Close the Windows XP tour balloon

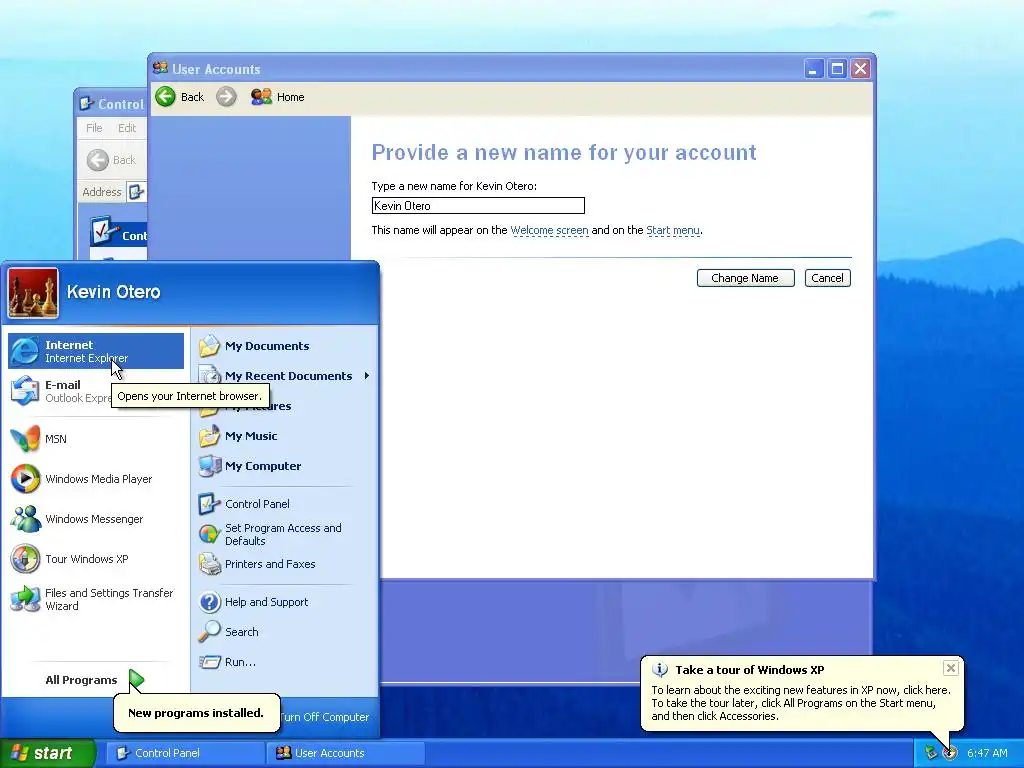[x=951, y=668]
